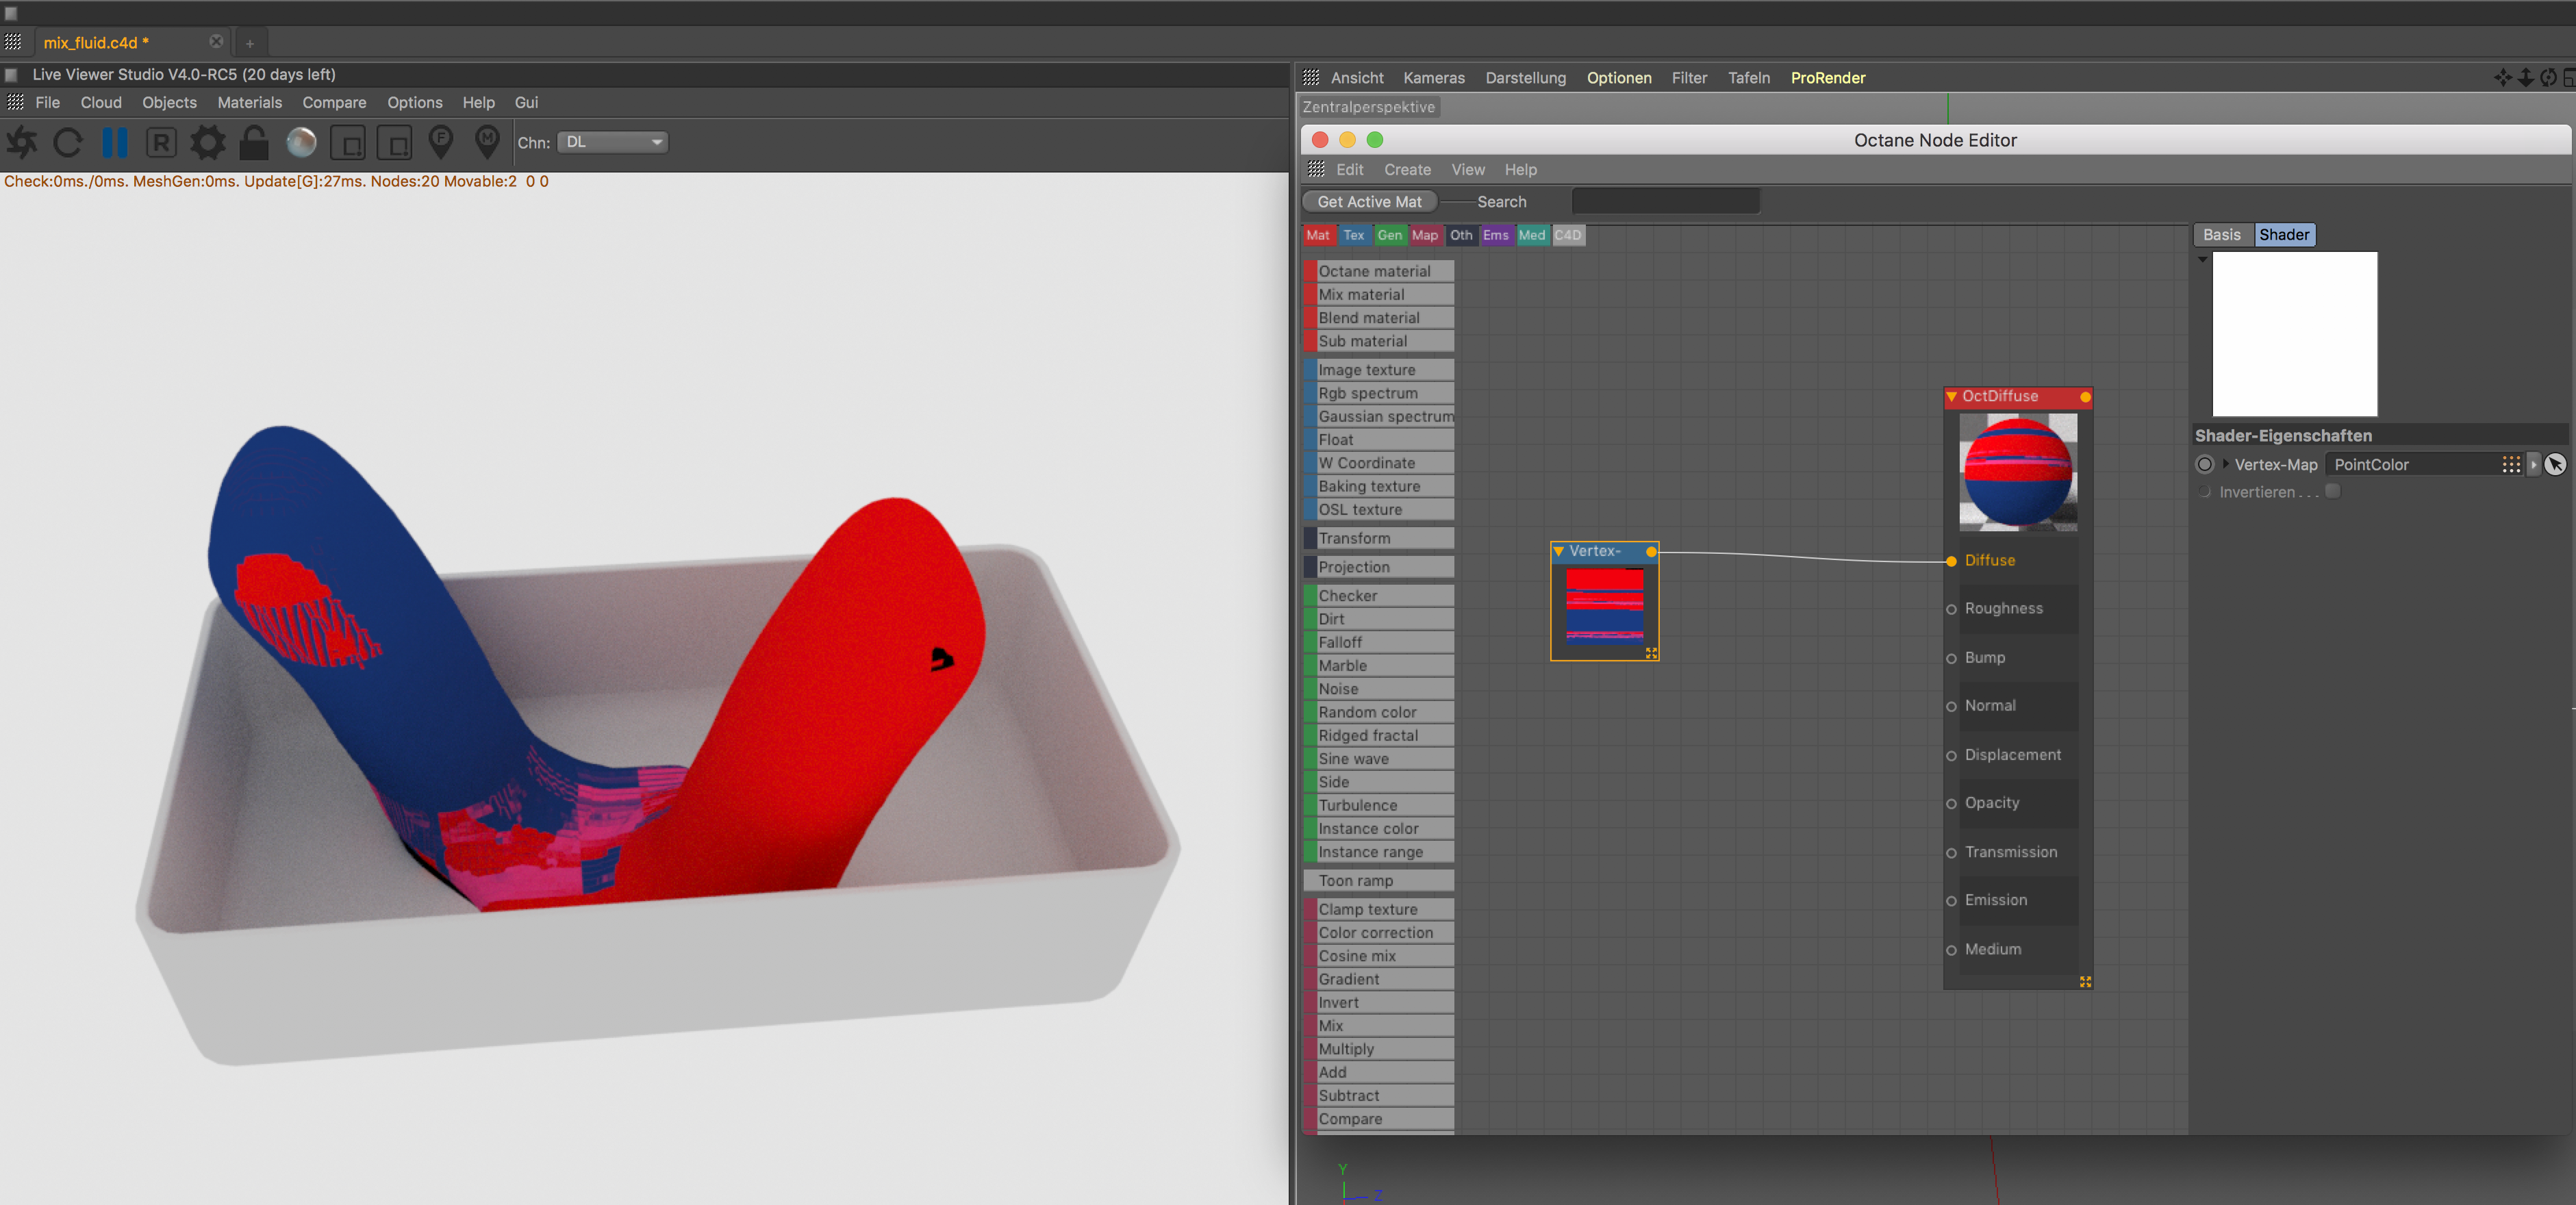
Task: Toggle the resolution lock padlock icon
Action: 254,143
